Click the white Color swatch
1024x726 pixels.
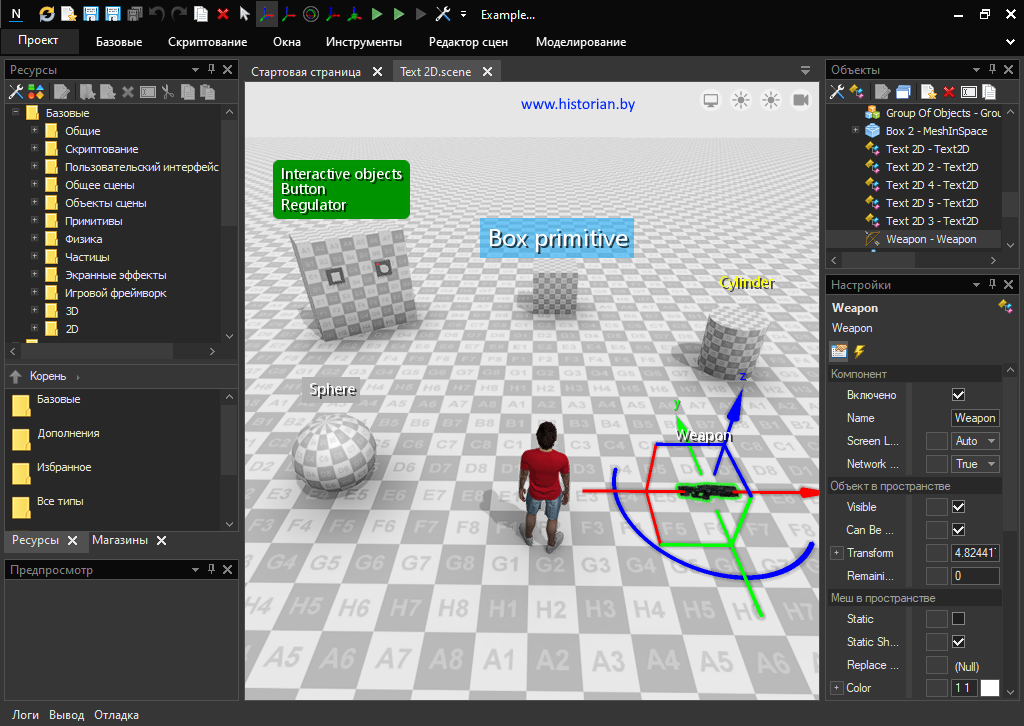[x=989, y=688]
